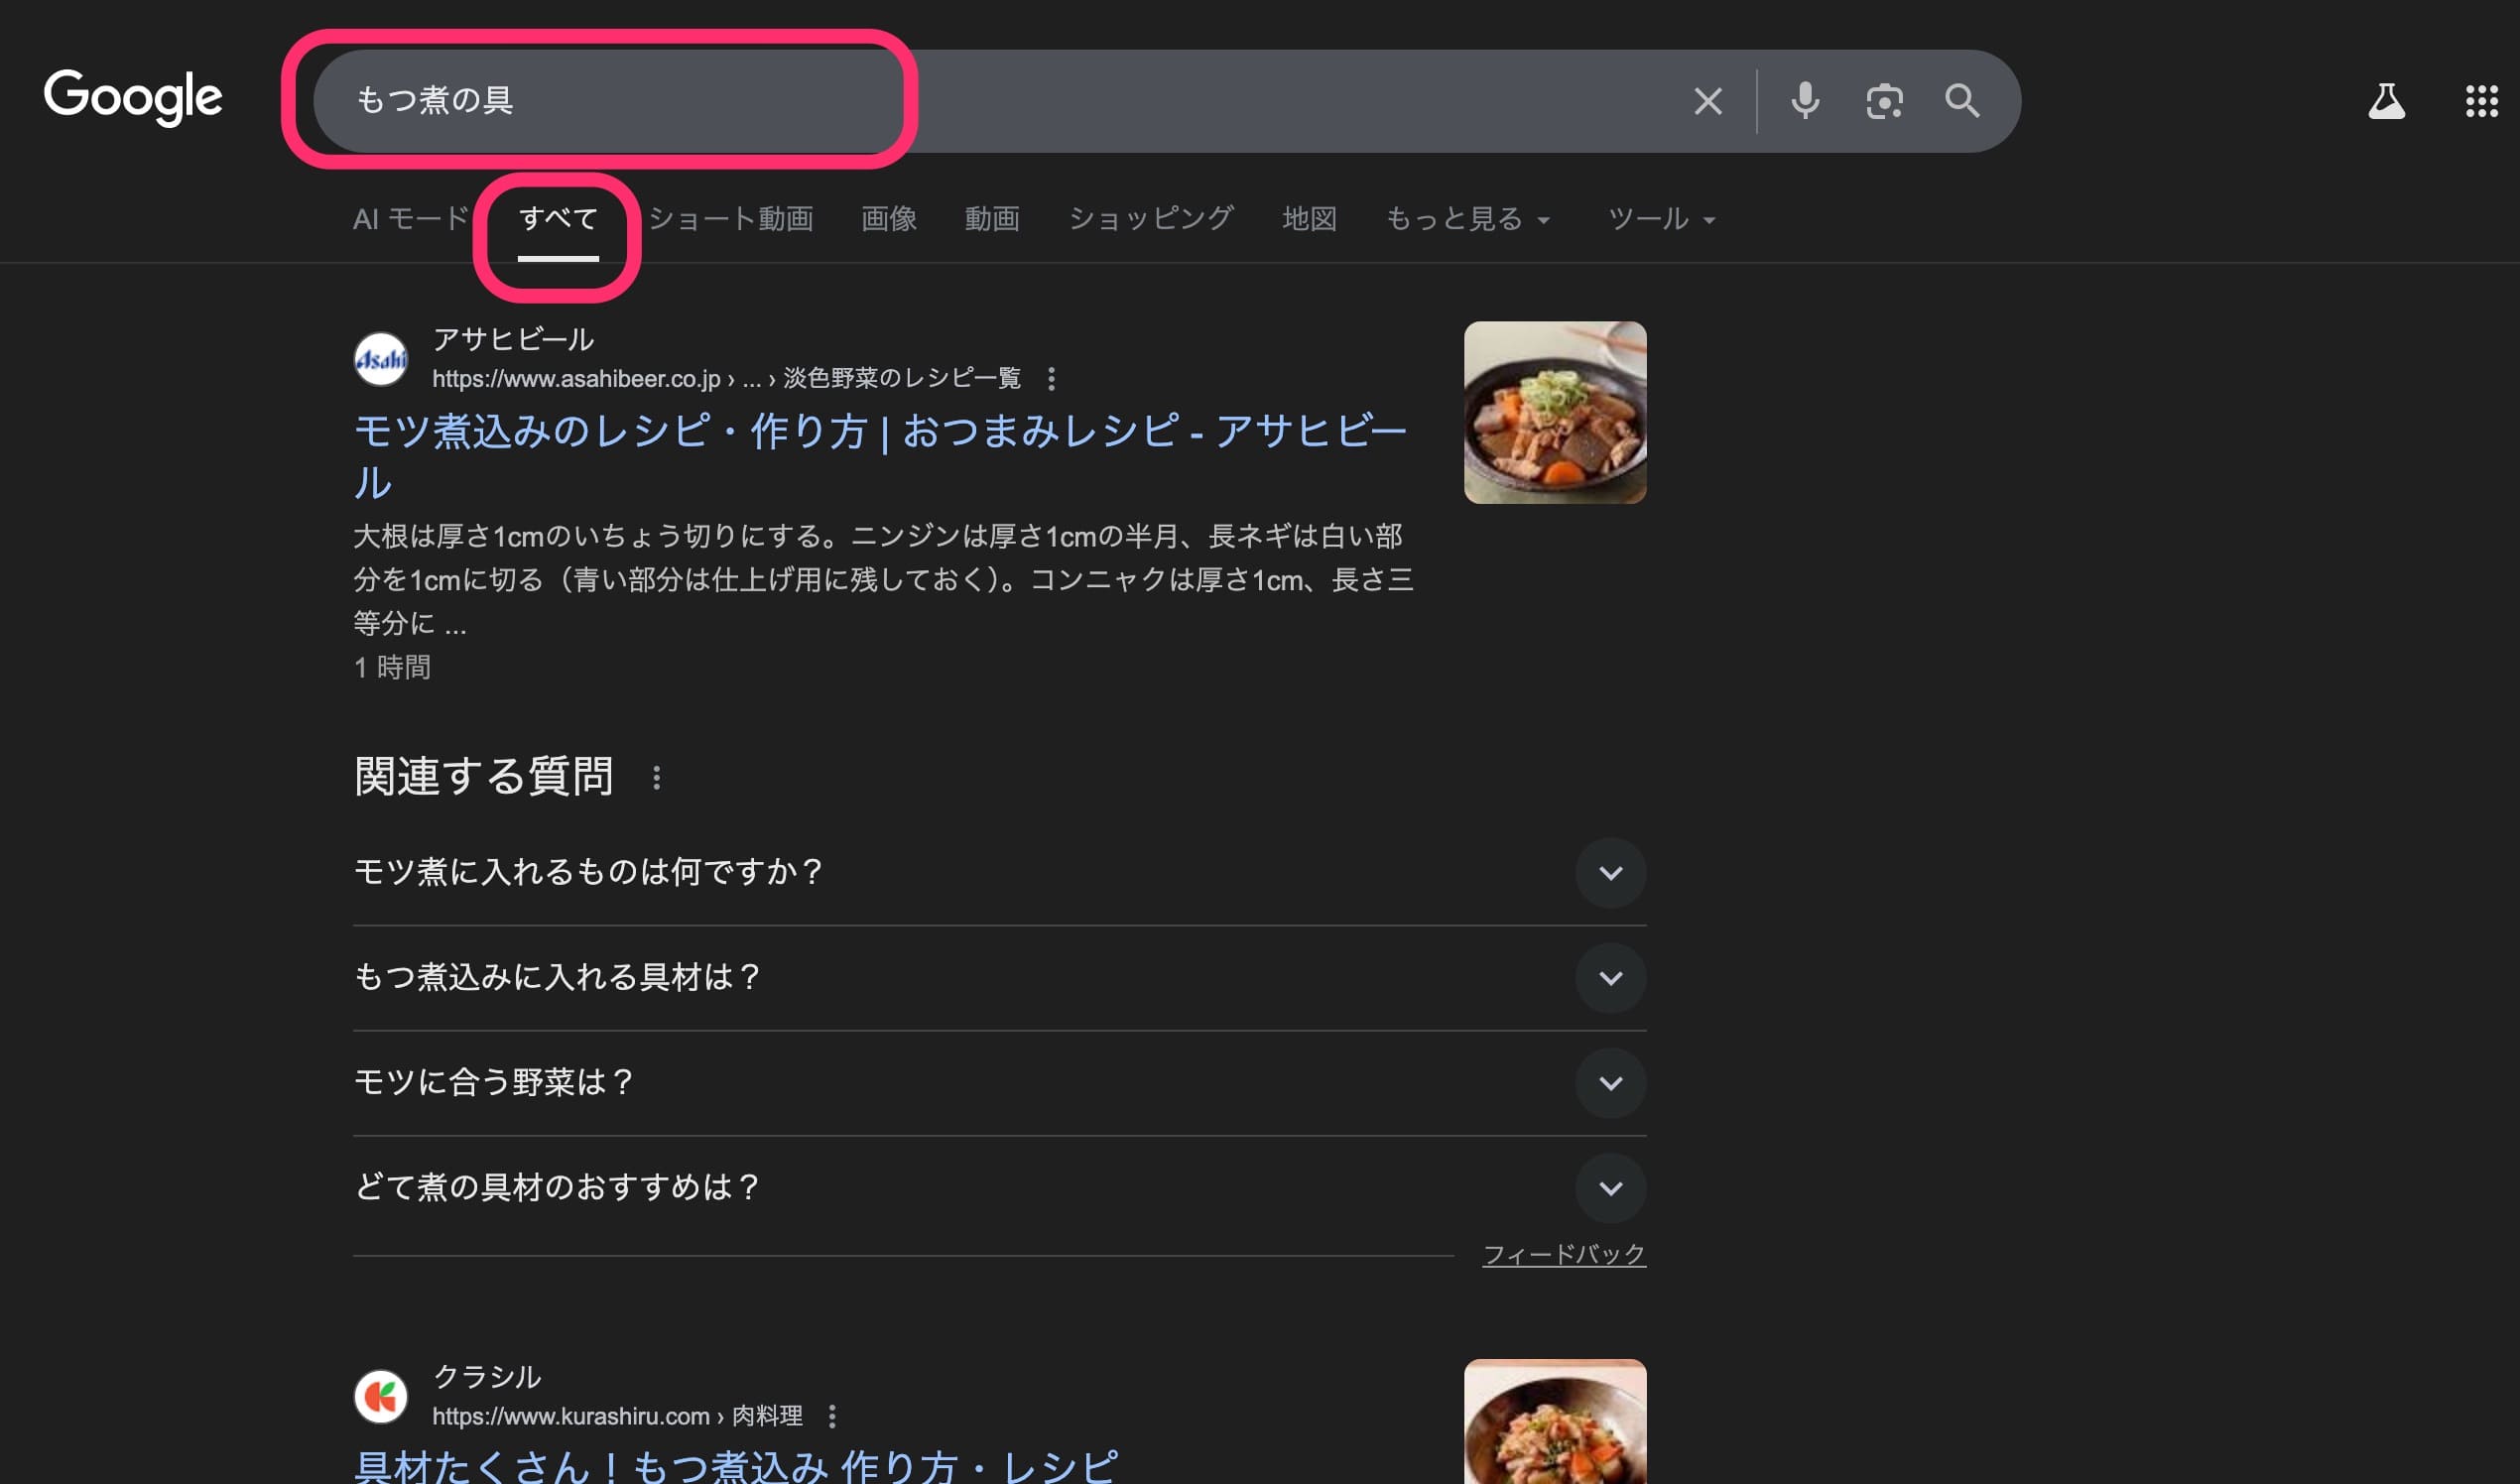Open Search Labs flask icon
Screen dimensions: 2520x1484
pos(2386,101)
